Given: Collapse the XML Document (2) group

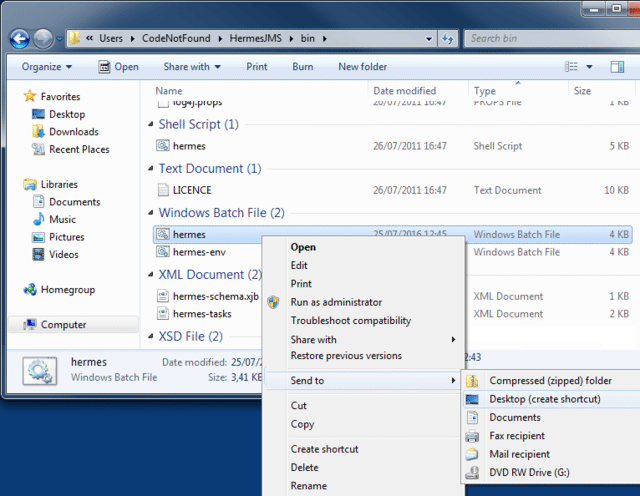Looking at the screenshot, I should pos(151,274).
